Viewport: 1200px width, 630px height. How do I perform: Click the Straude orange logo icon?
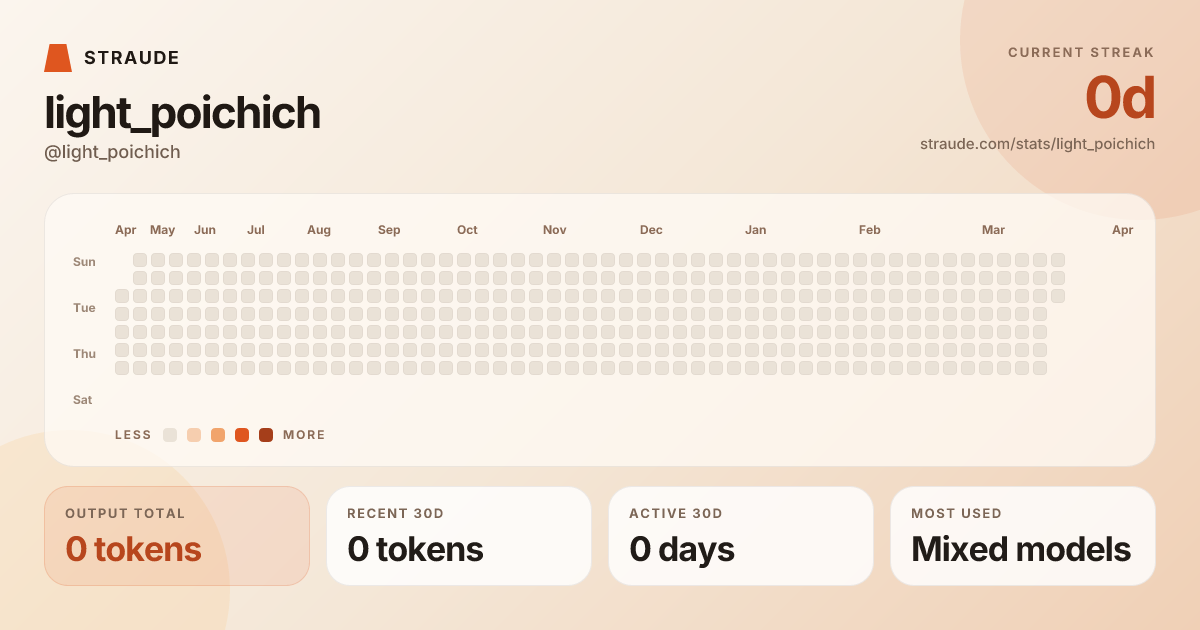[58, 58]
